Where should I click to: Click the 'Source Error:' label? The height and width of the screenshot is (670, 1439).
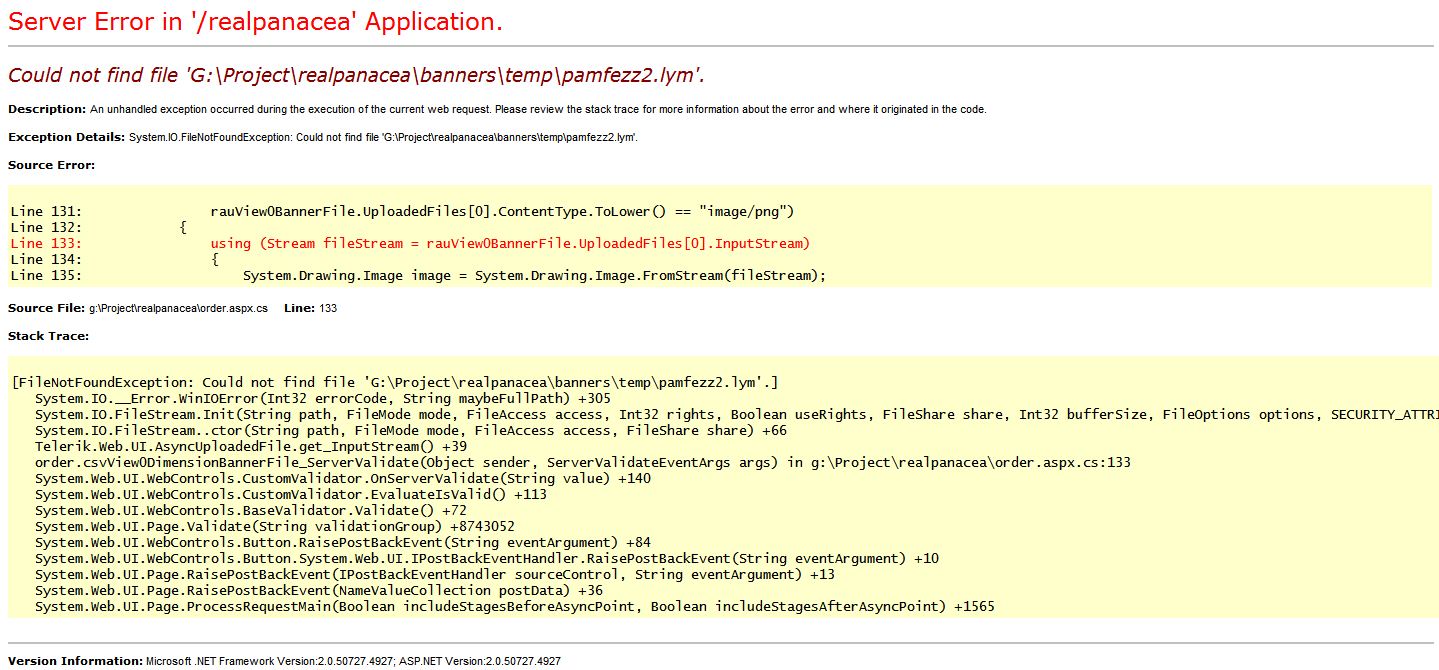pyautogui.click(x=51, y=165)
